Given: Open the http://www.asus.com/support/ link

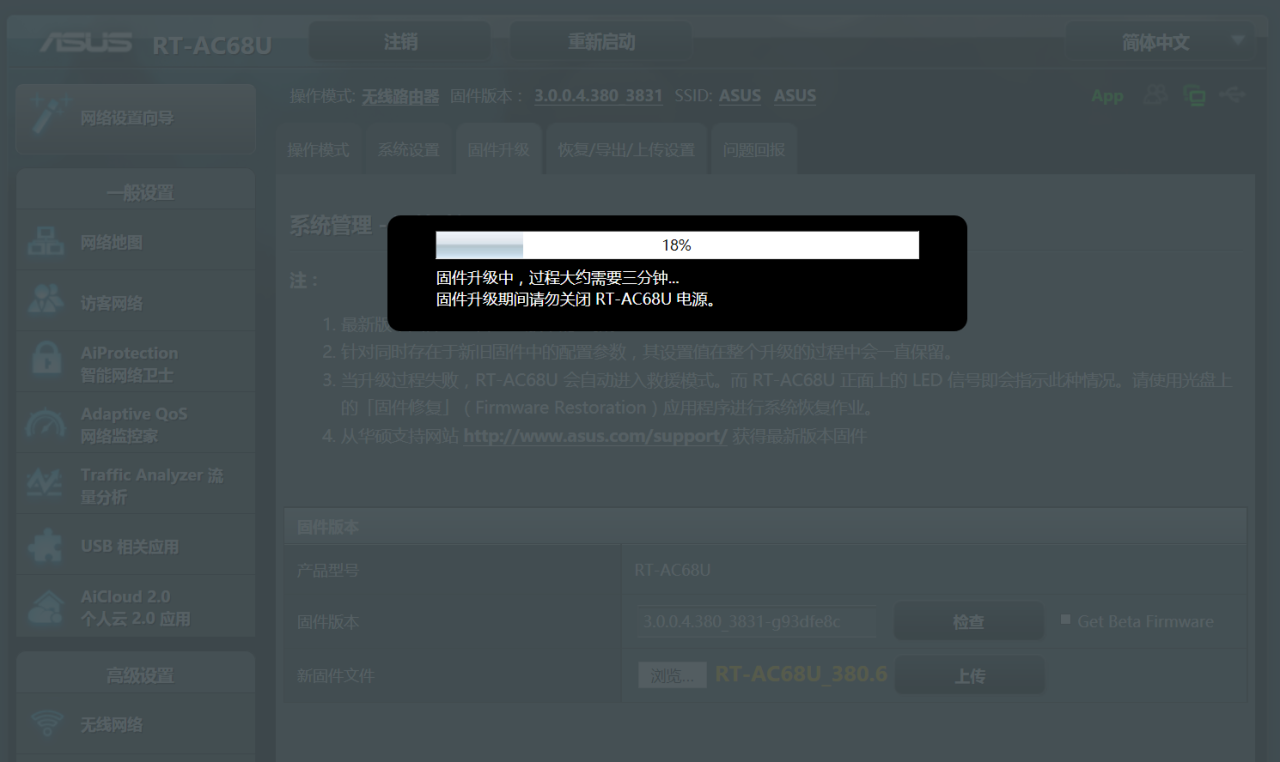Looking at the screenshot, I should pyautogui.click(x=595, y=437).
